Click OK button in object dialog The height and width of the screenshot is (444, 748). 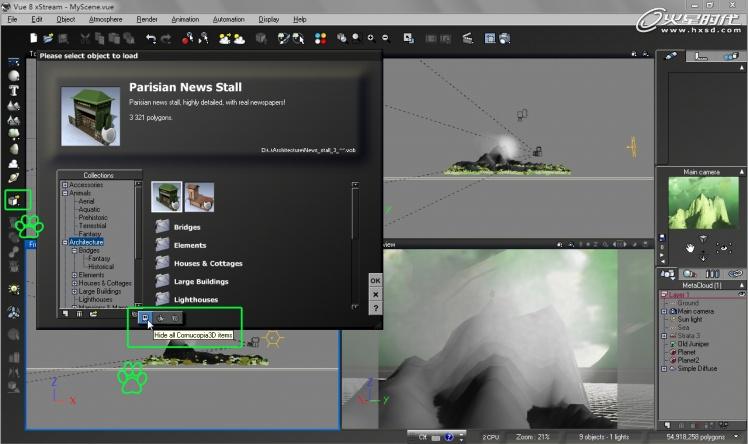coord(375,280)
